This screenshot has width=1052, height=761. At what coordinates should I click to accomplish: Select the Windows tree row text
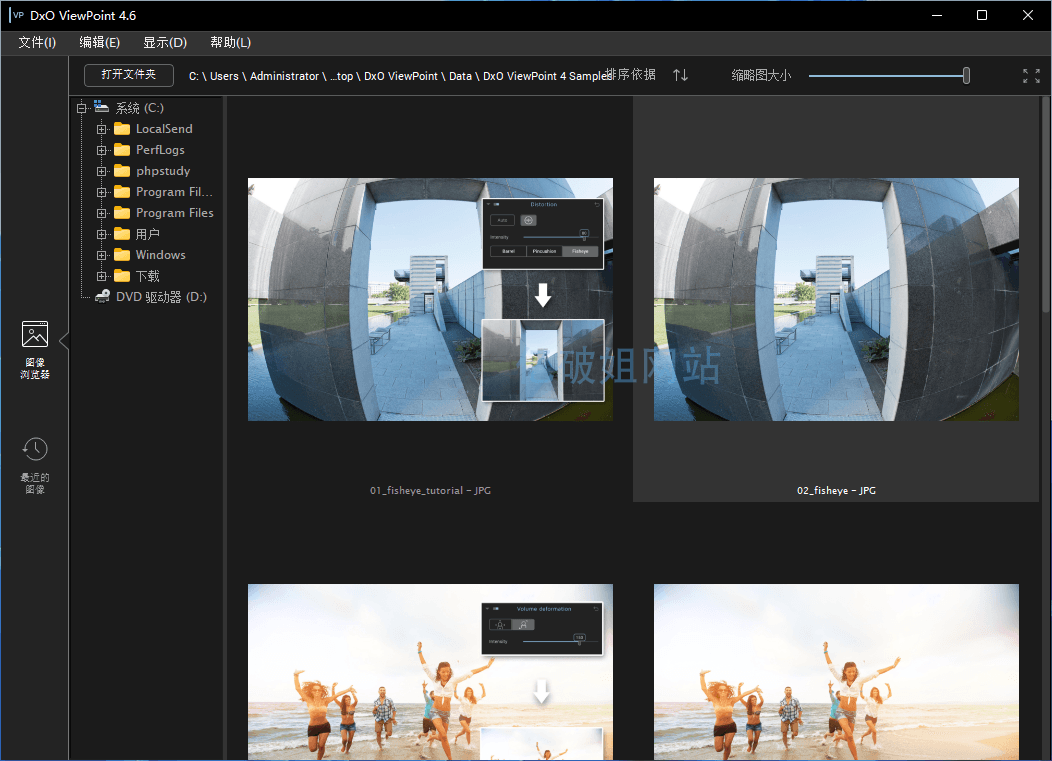[x=160, y=254]
